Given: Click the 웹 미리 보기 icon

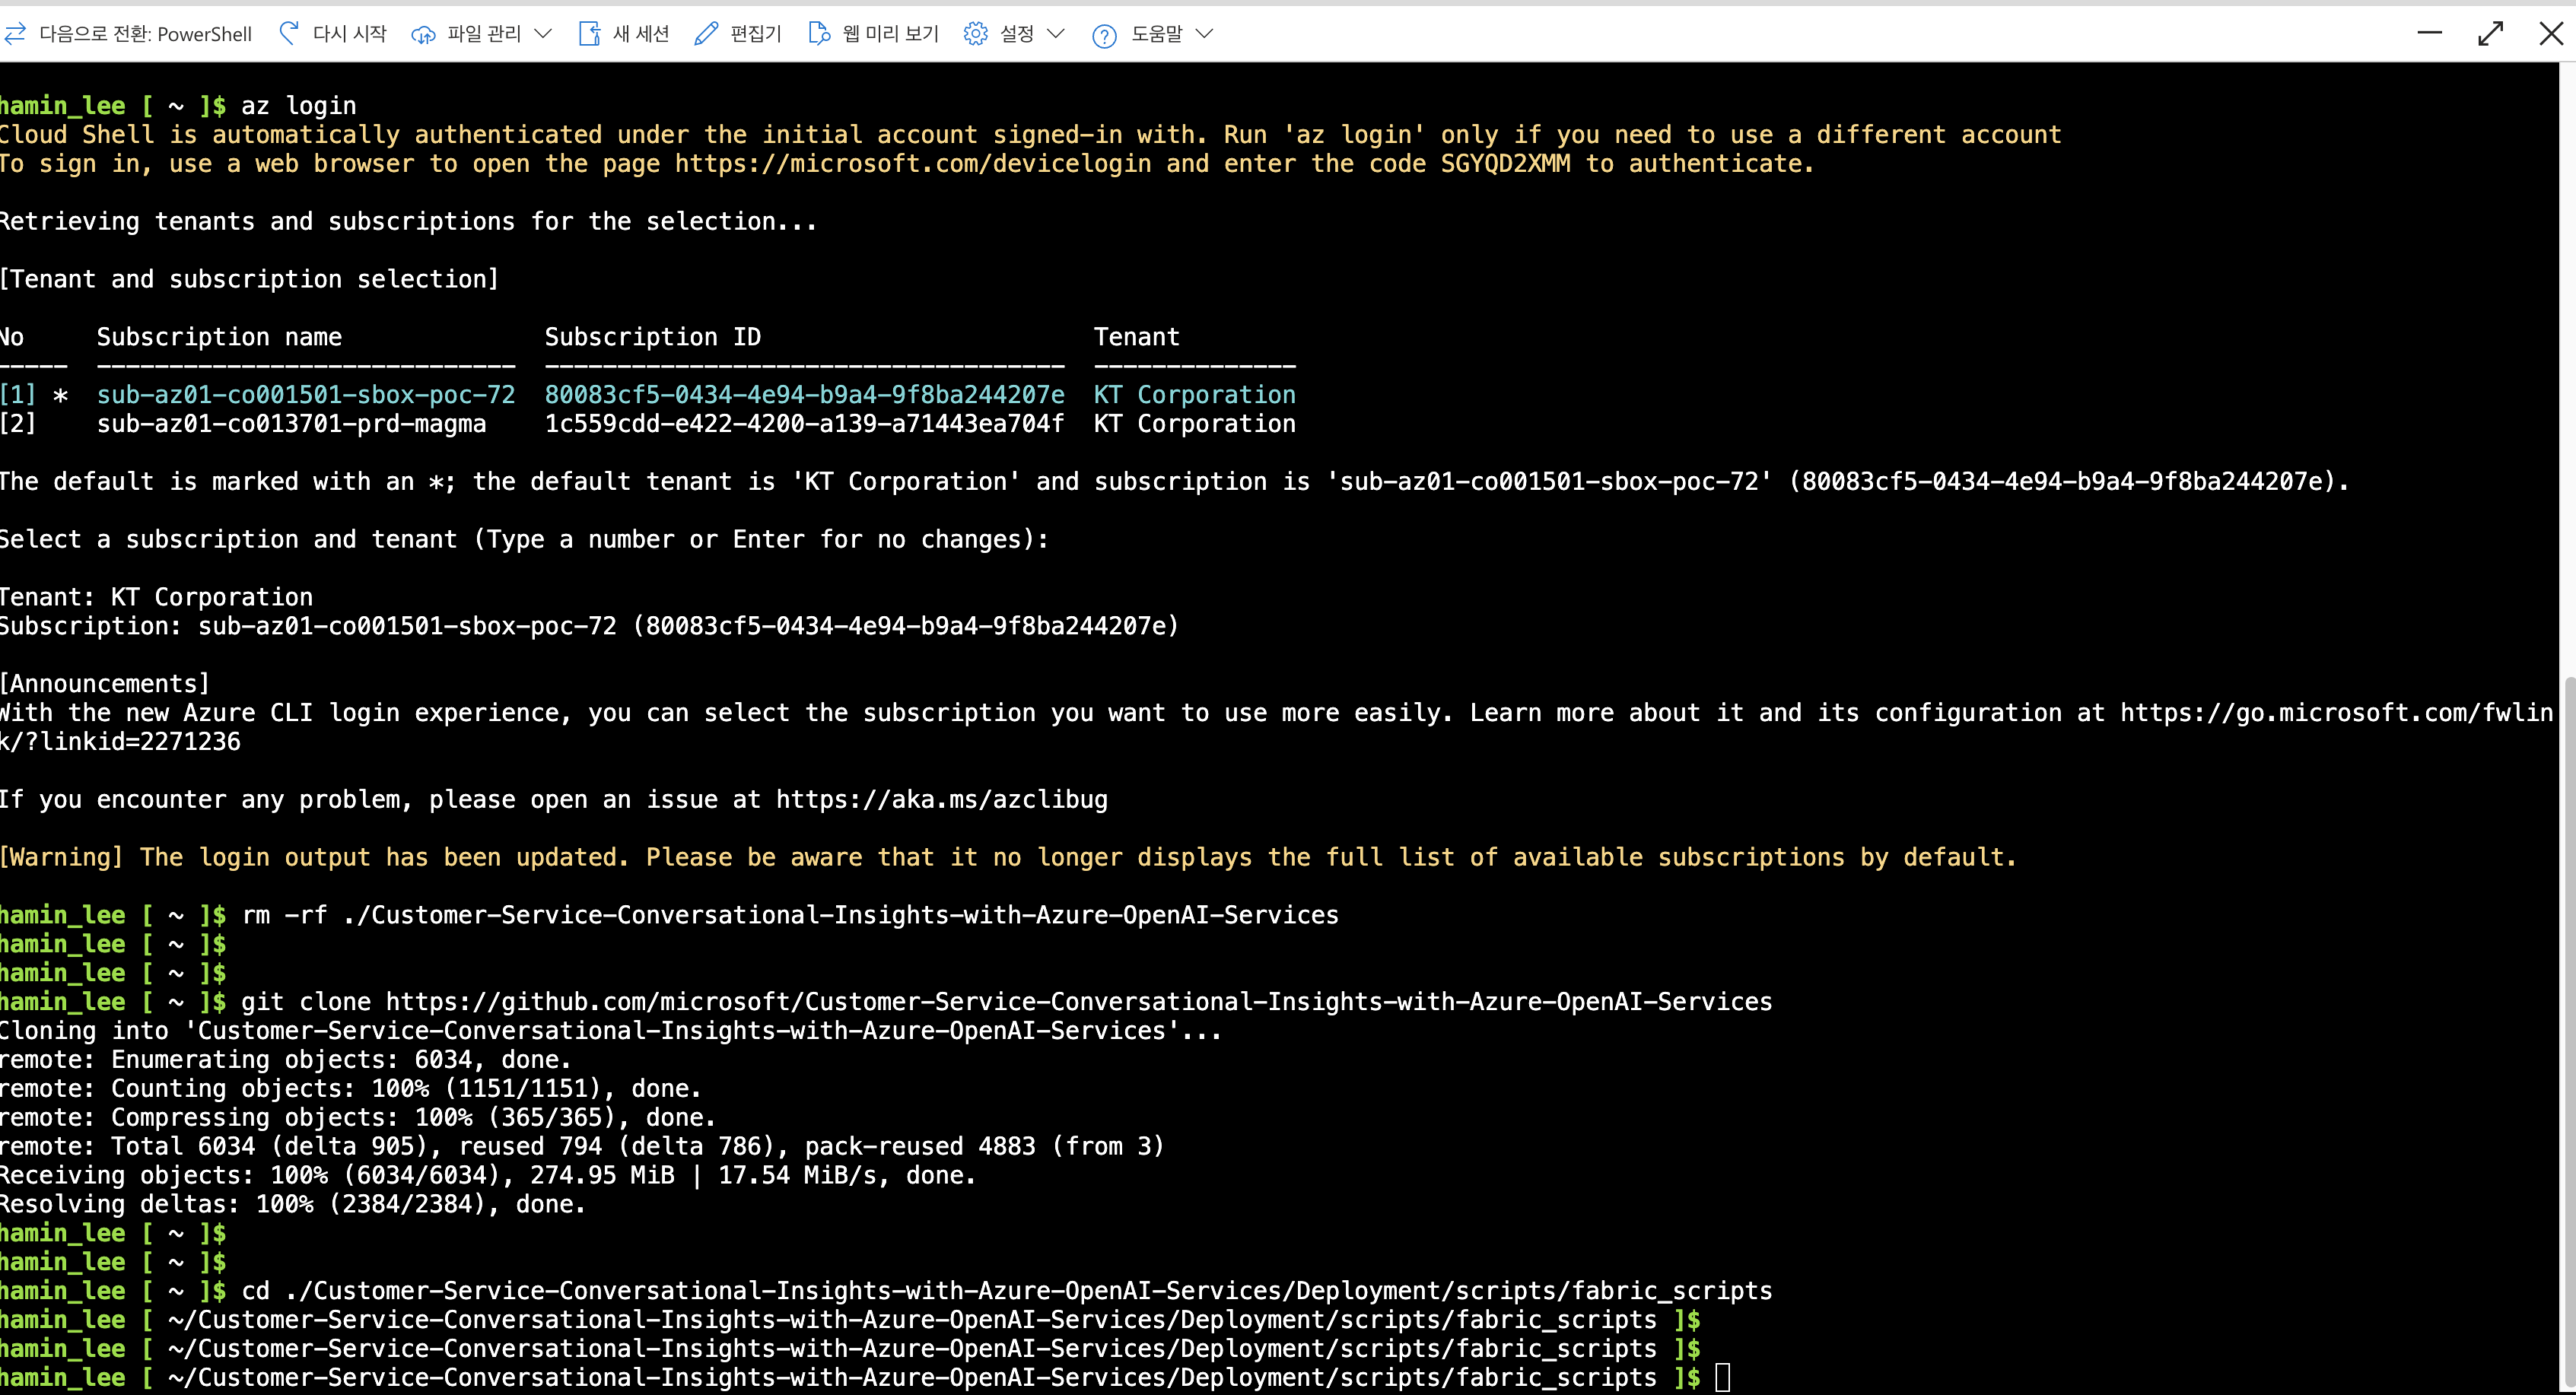Looking at the screenshot, I should point(819,34).
